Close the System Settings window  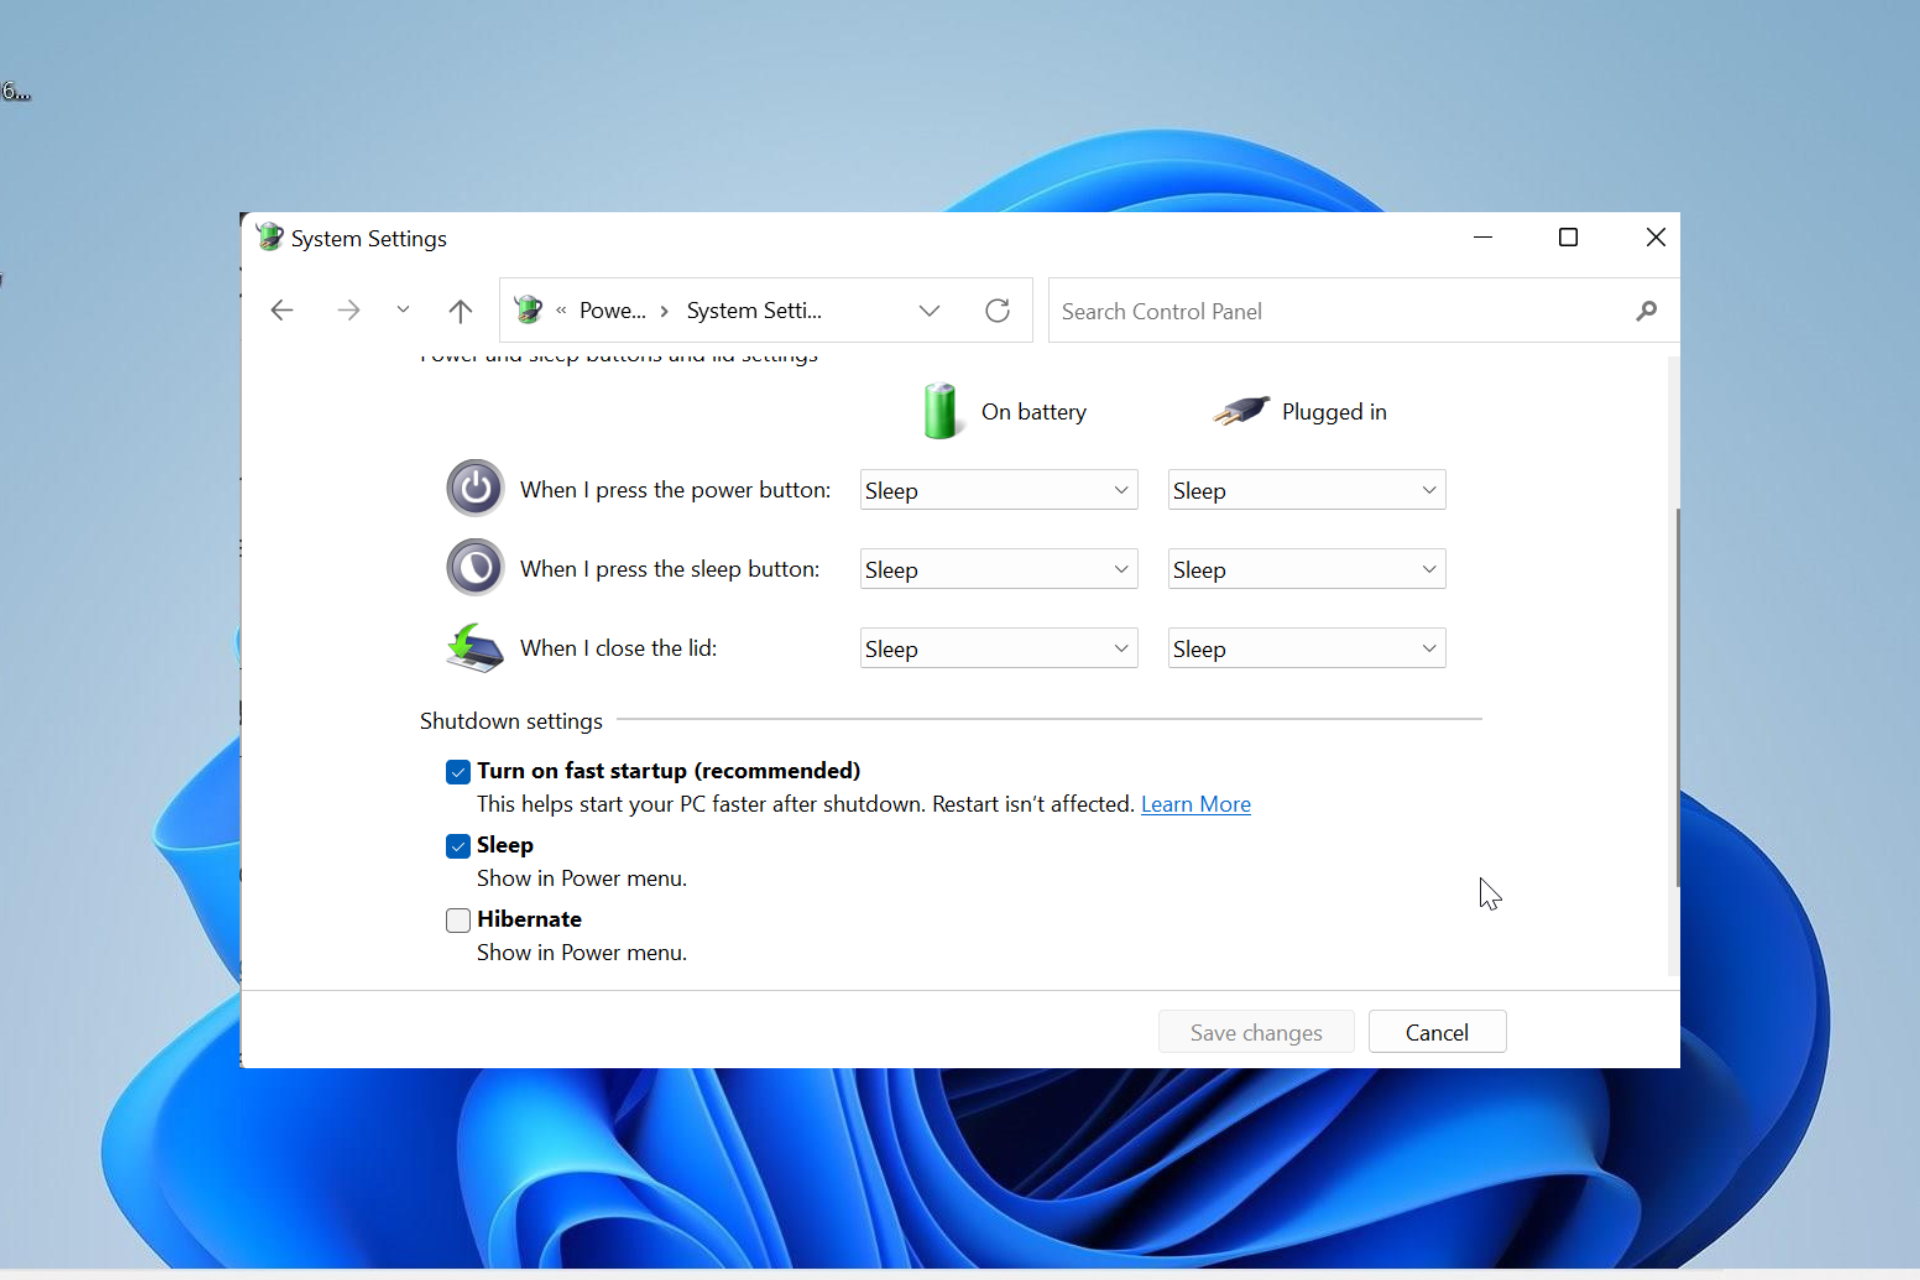1655,237
